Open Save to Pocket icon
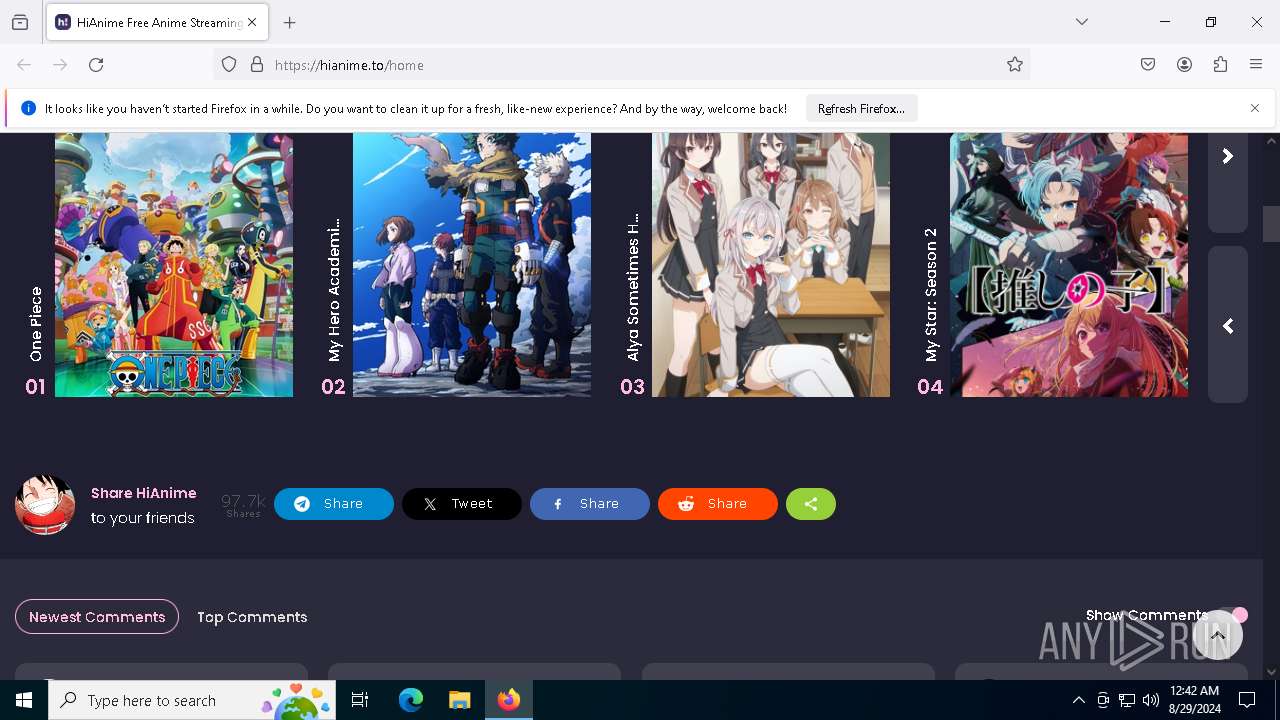 (x=1148, y=65)
